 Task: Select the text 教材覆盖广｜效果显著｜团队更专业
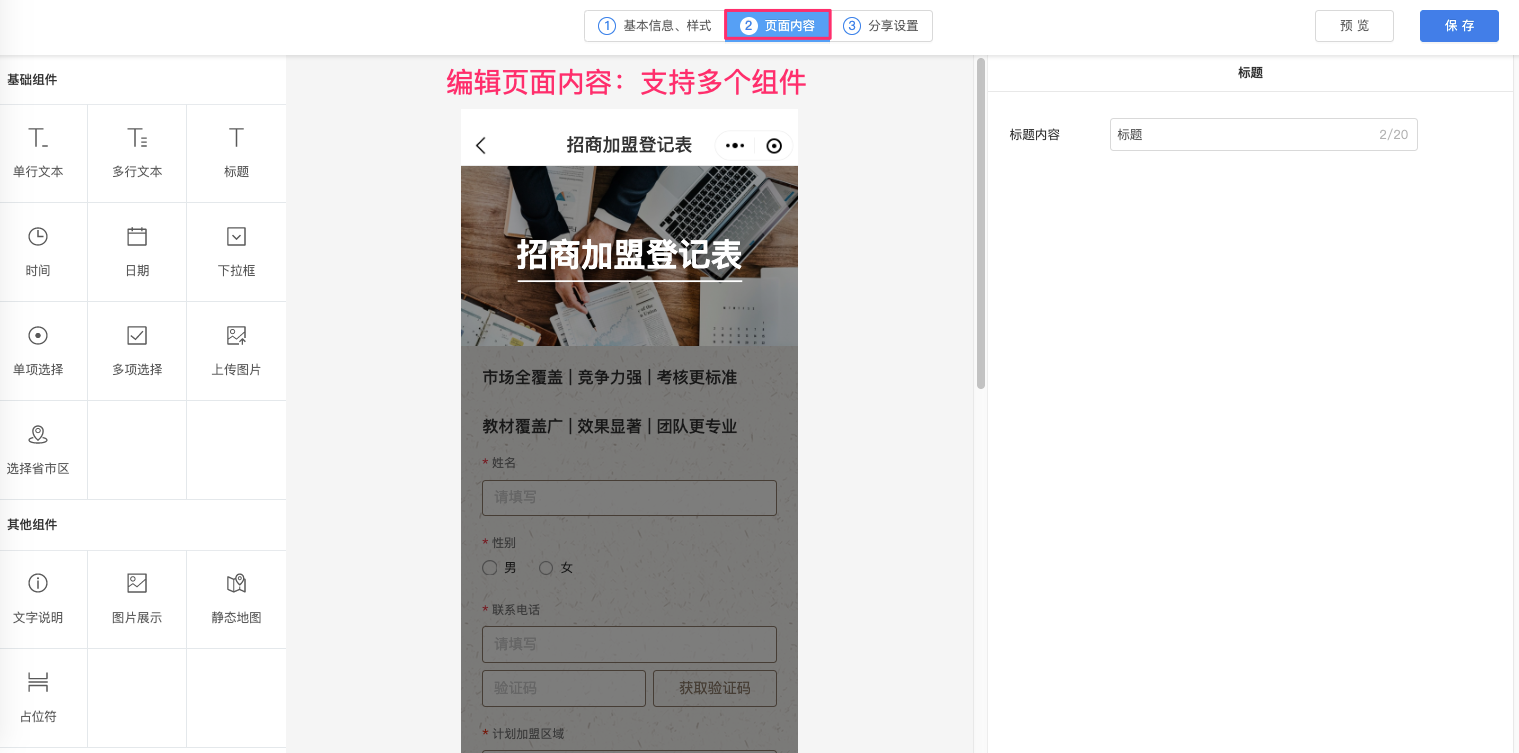(x=610, y=426)
